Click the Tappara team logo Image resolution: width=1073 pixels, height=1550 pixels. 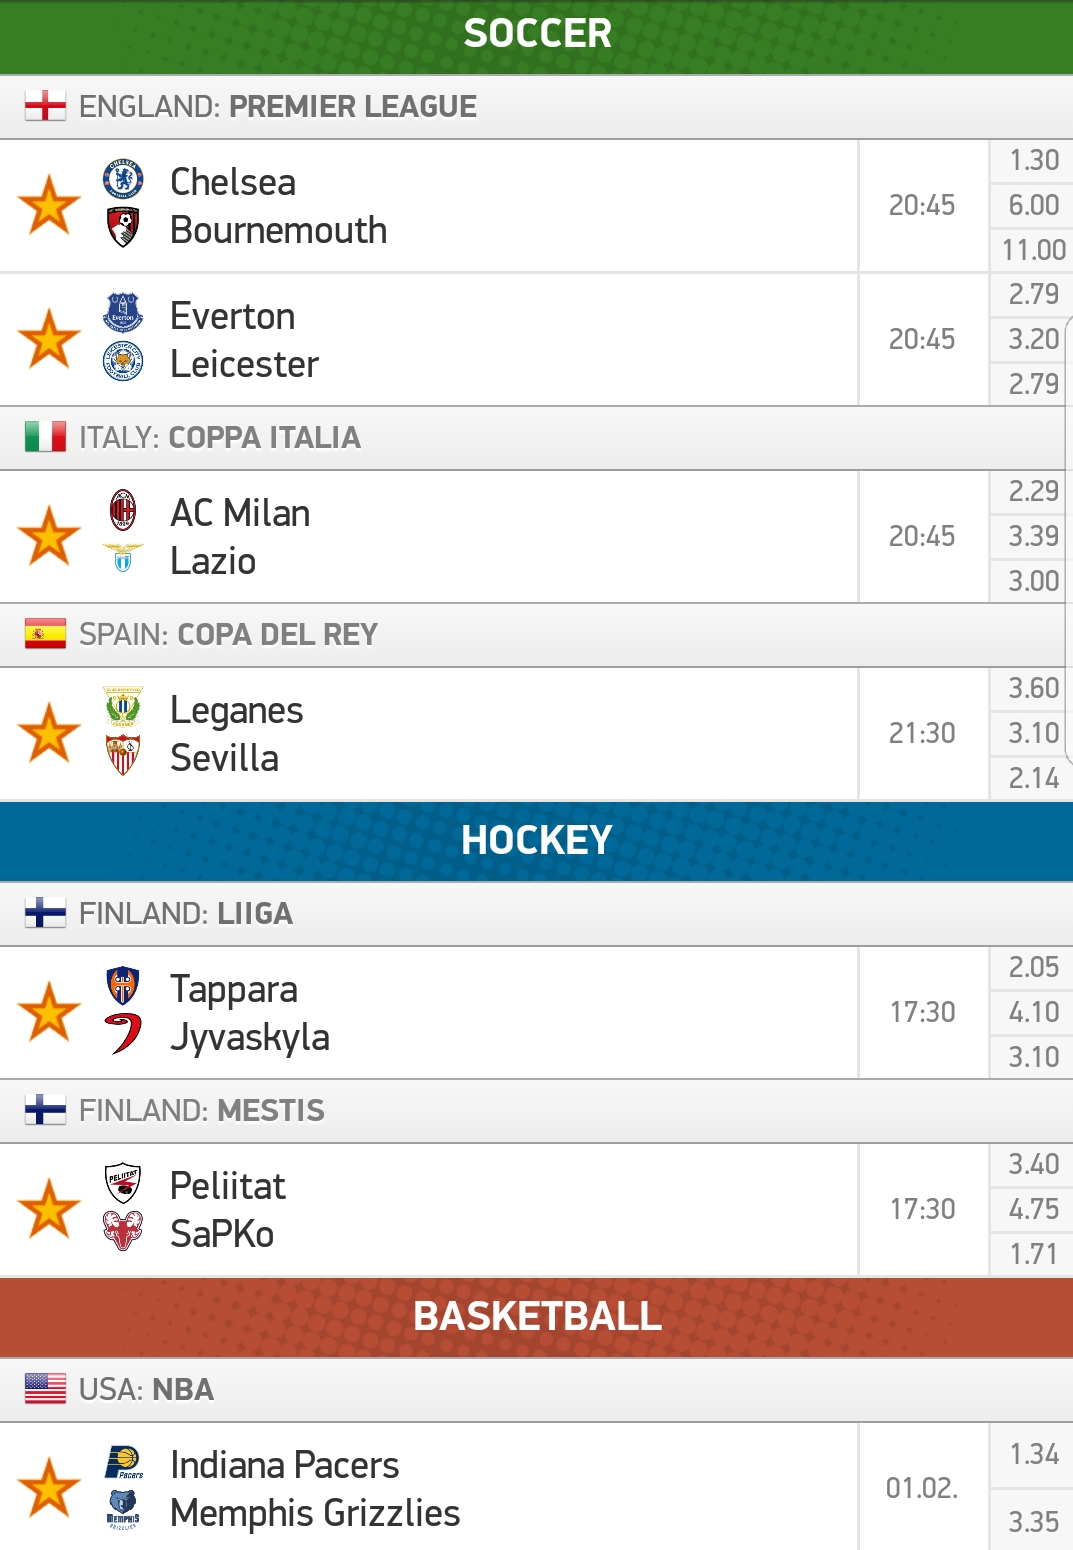123,986
